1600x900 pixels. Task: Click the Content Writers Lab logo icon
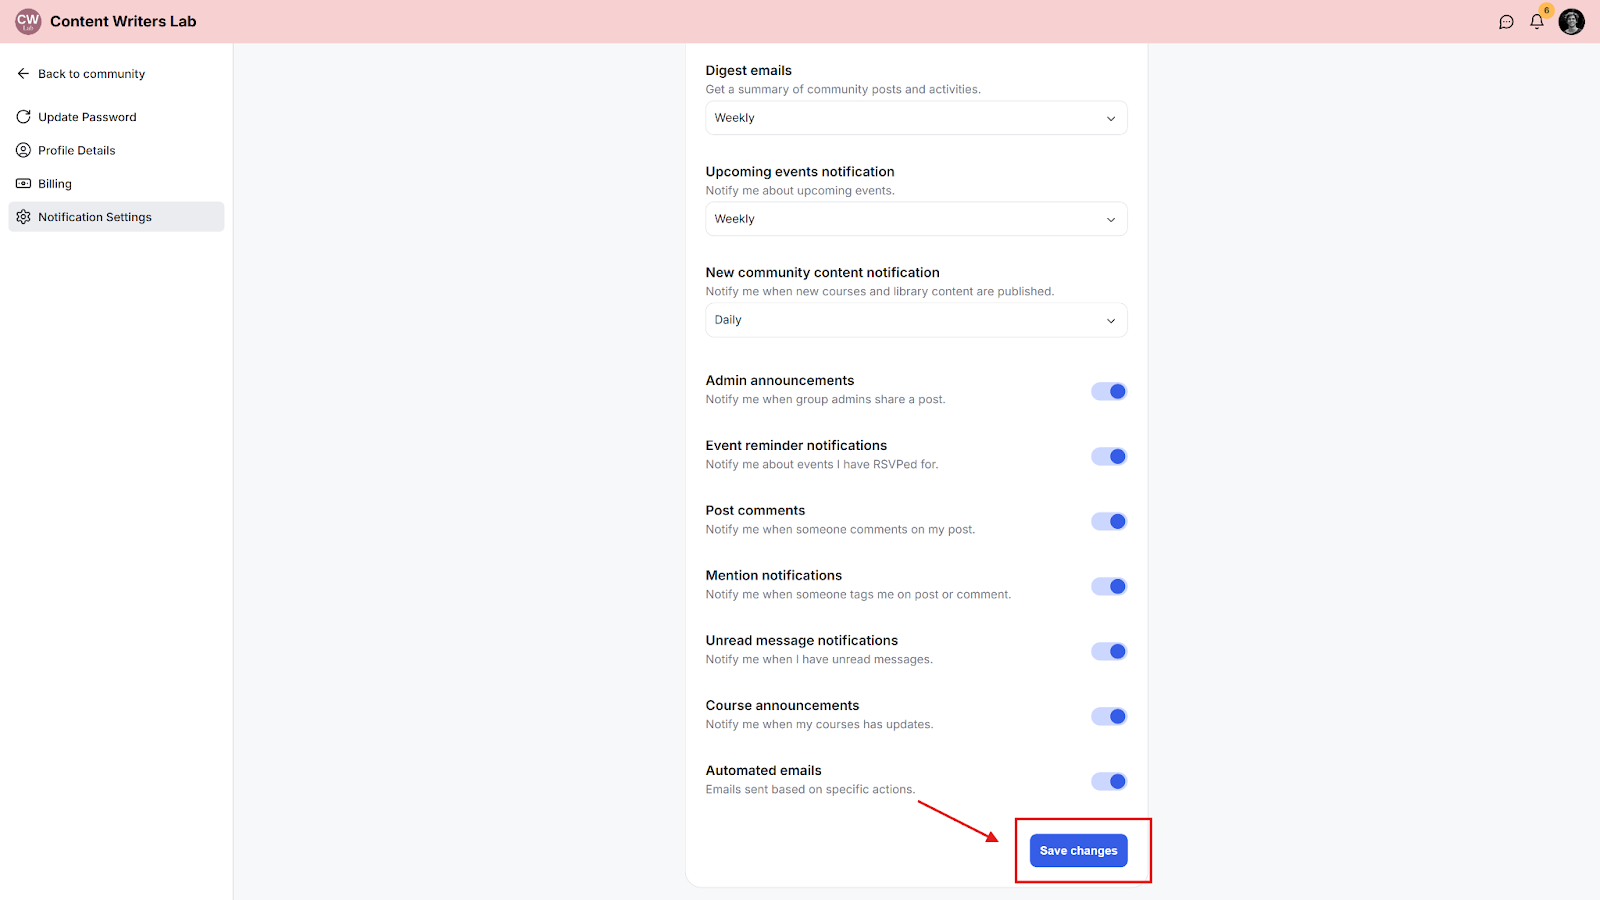(x=28, y=21)
